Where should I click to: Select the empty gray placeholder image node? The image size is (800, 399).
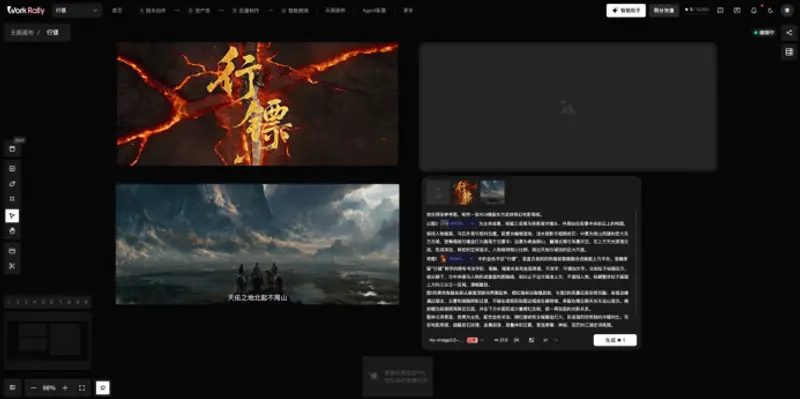pos(567,106)
